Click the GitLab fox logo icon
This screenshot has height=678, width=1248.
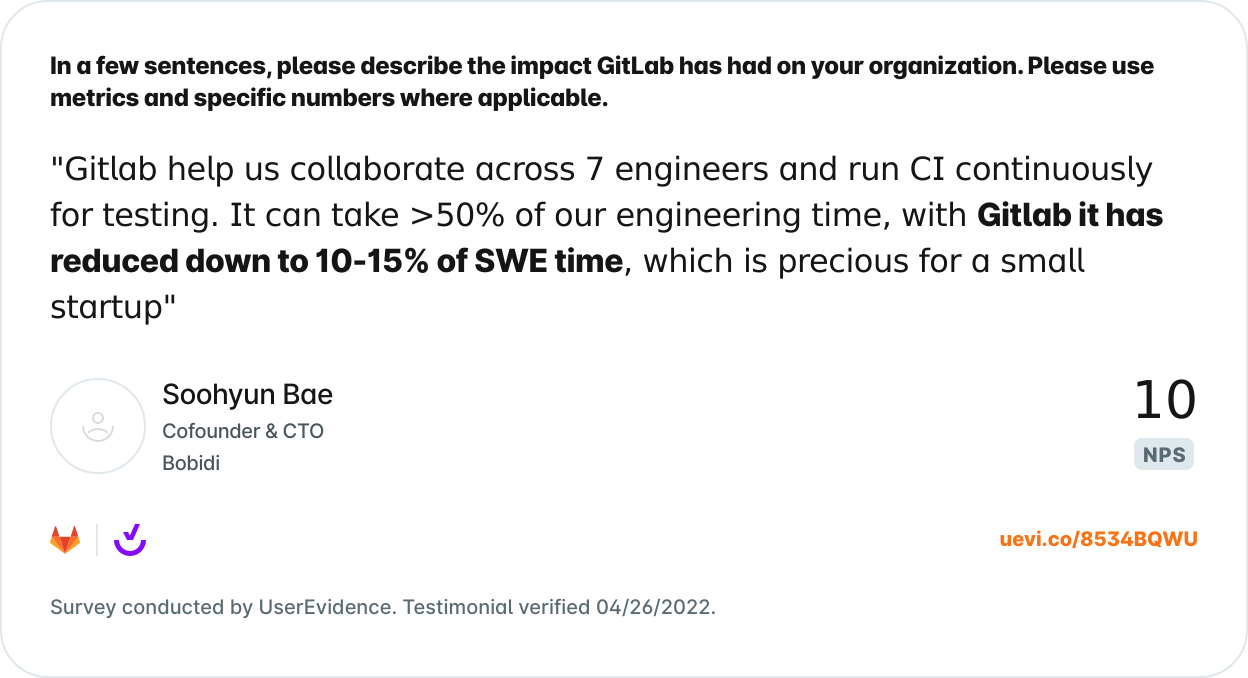[x=65, y=540]
